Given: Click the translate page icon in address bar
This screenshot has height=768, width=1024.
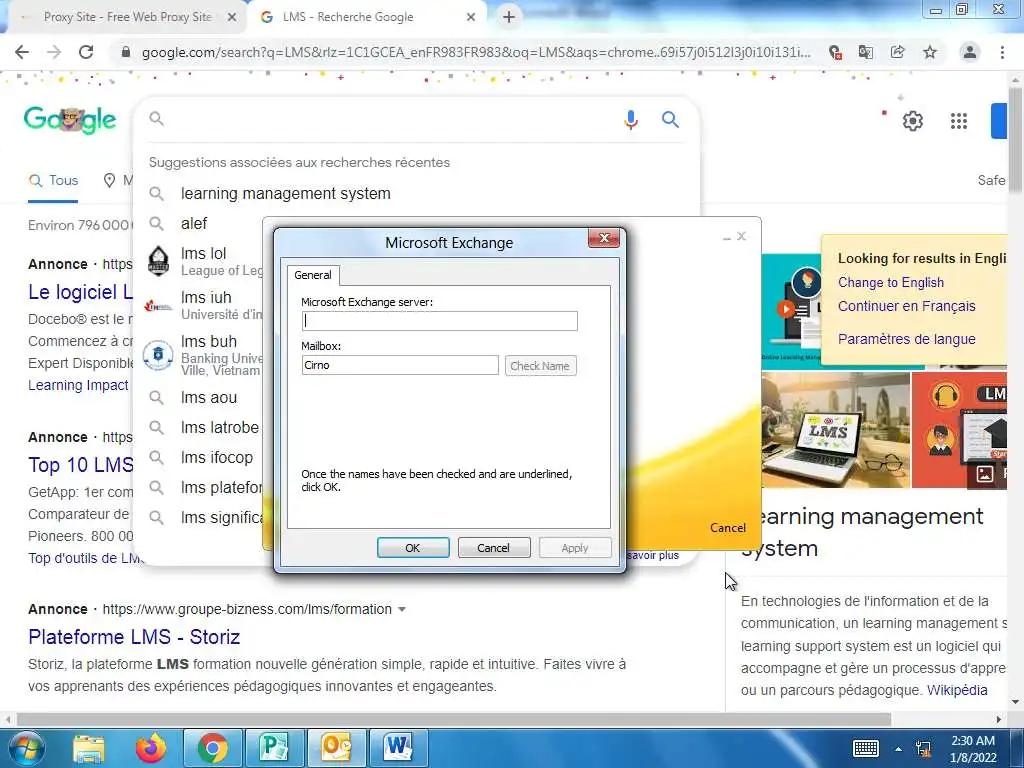Looking at the screenshot, I should (866, 52).
